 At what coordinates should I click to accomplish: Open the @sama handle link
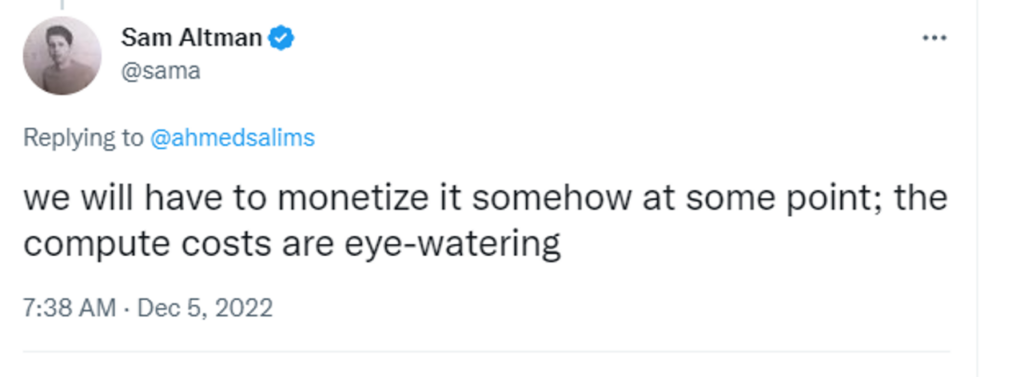click(161, 71)
